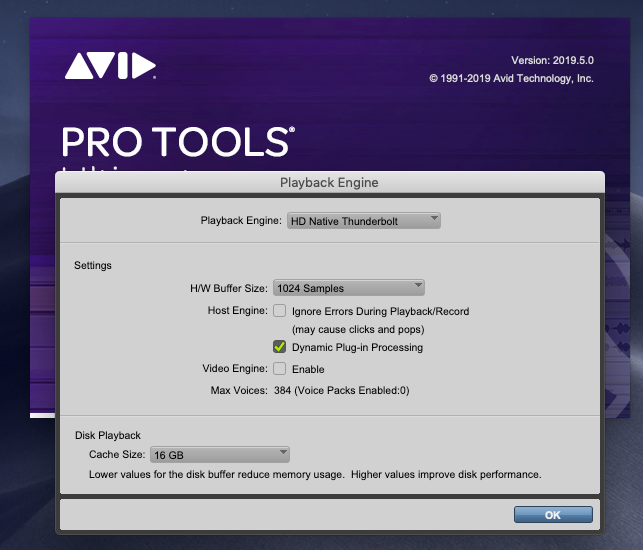Click the 'Video Engine:' label
The height and width of the screenshot is (550, 643).
coord(235,368)
